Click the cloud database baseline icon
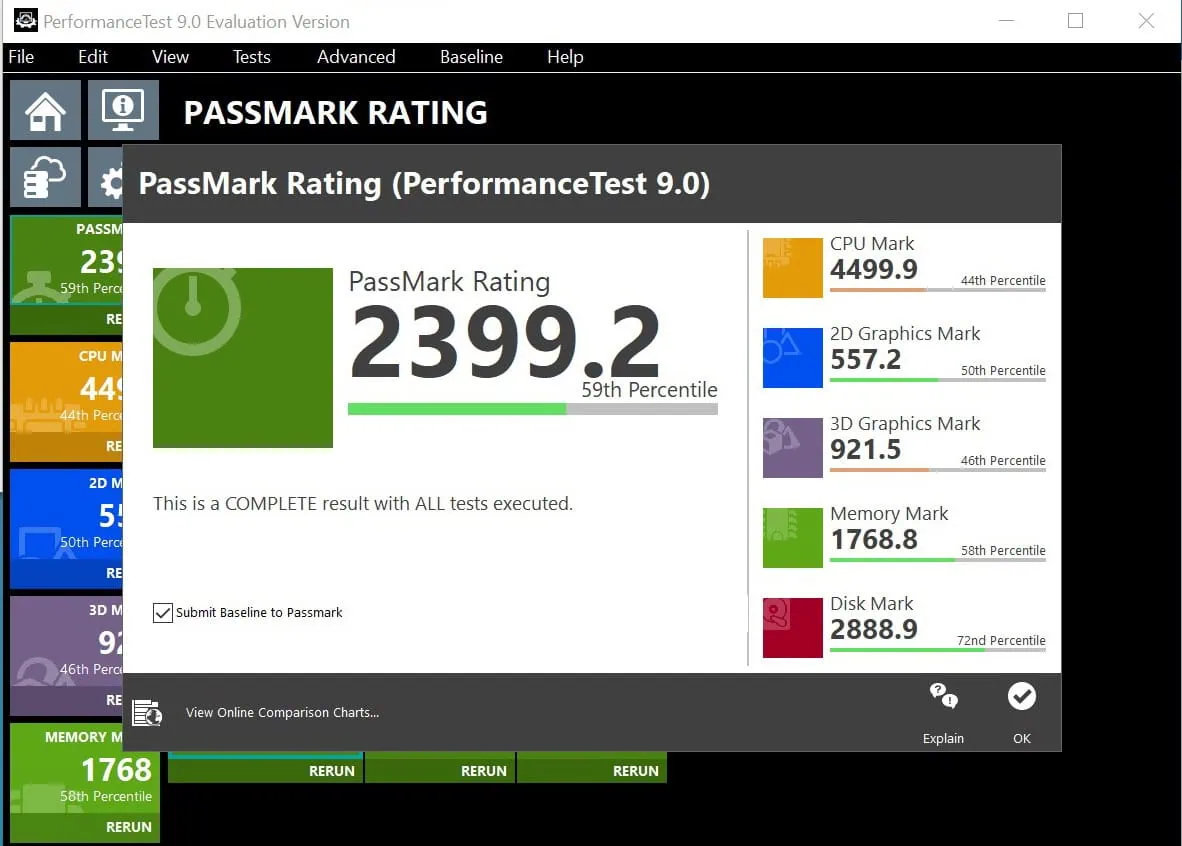 [x=45, y=178]
